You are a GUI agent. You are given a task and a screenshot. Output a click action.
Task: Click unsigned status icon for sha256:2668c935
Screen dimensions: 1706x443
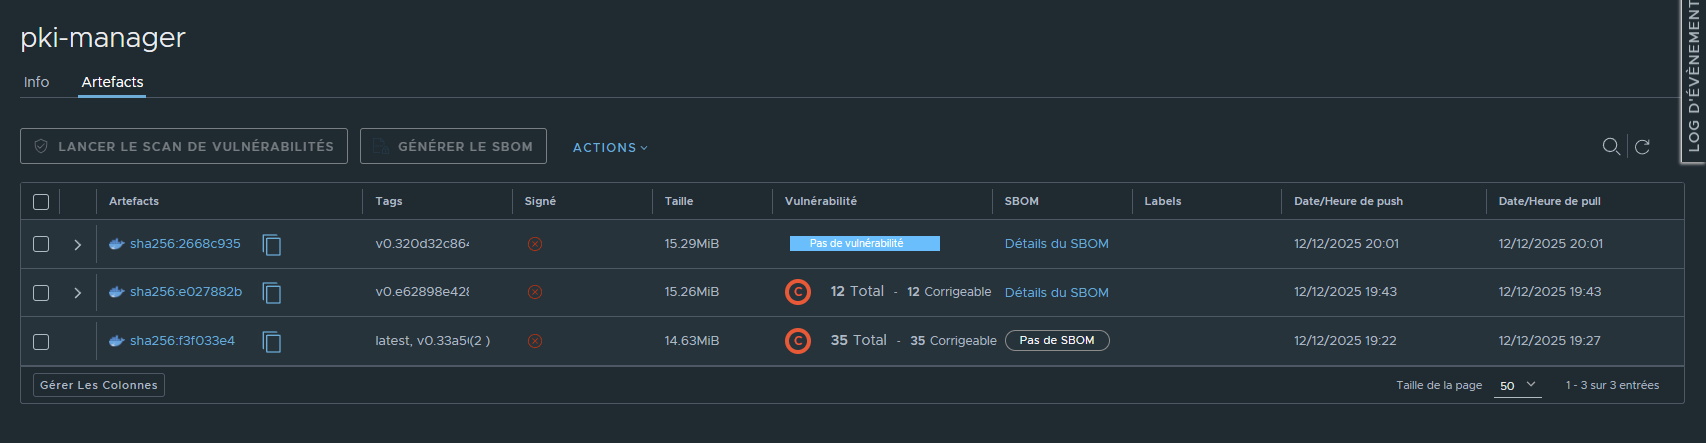point(535,244)
